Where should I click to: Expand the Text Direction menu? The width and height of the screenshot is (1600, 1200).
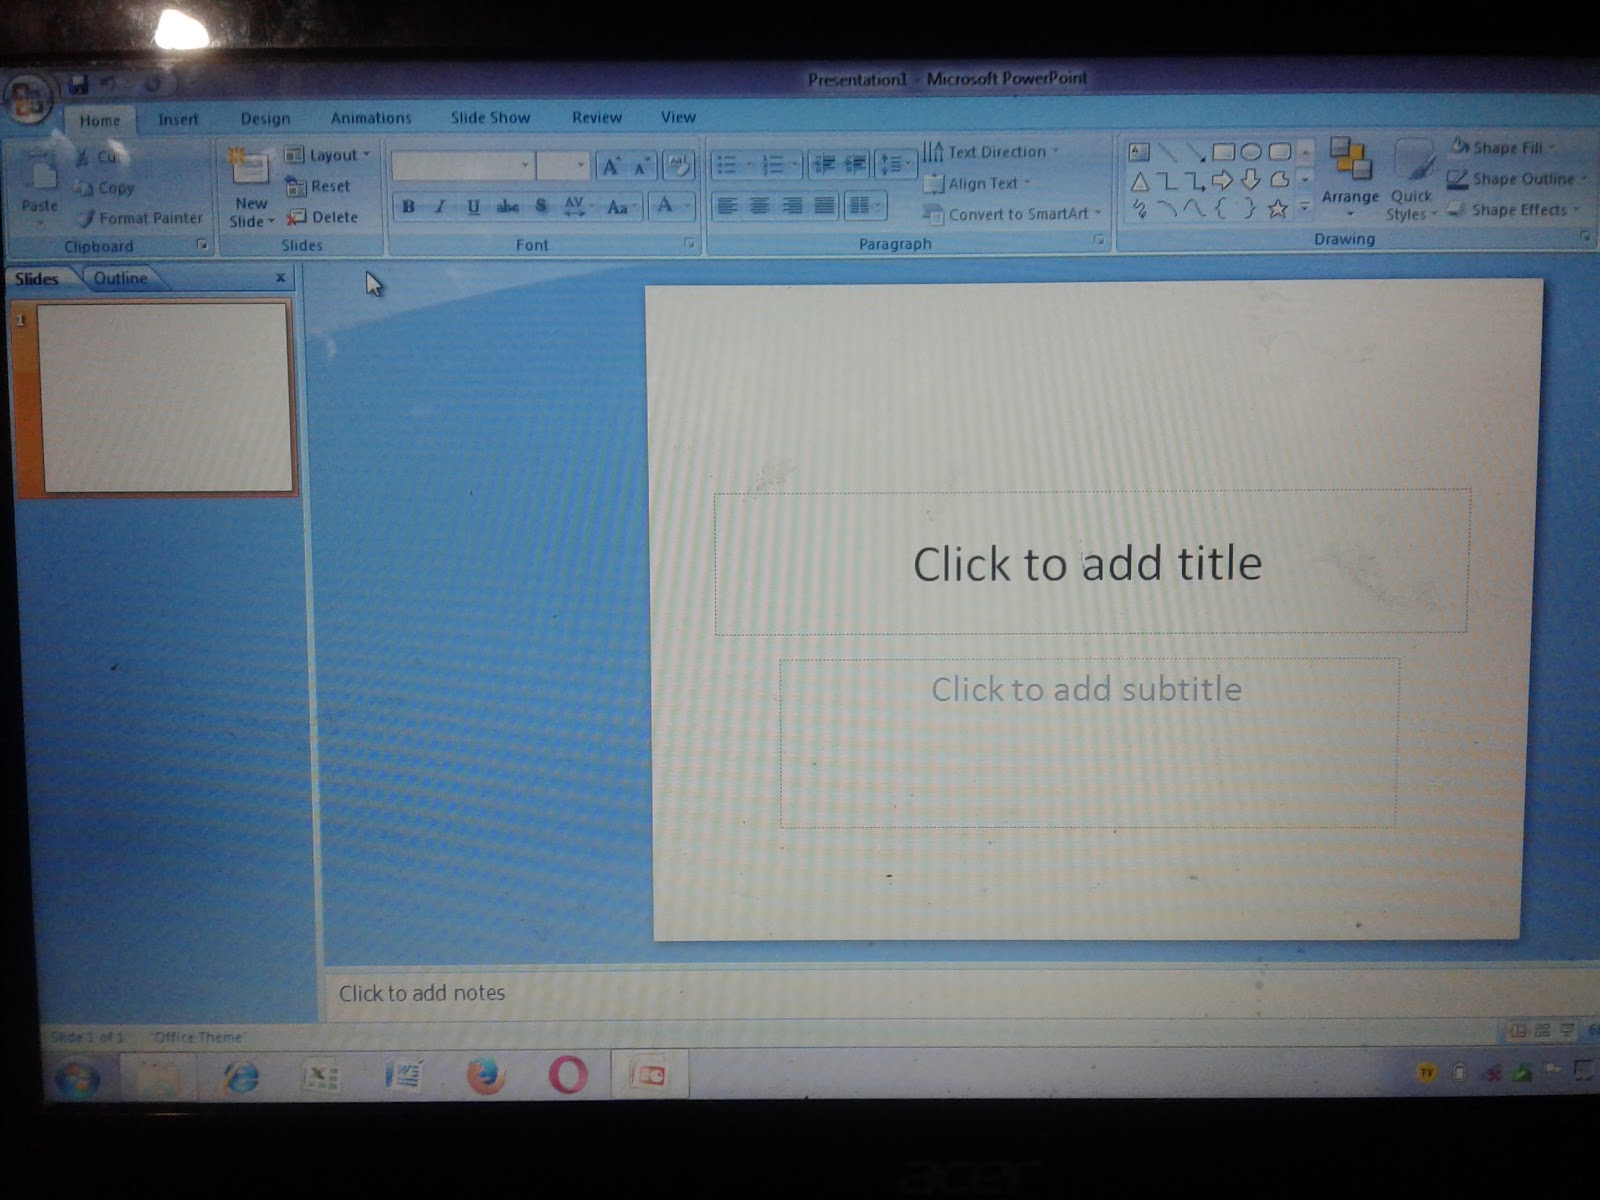click(x=991, y=152)
